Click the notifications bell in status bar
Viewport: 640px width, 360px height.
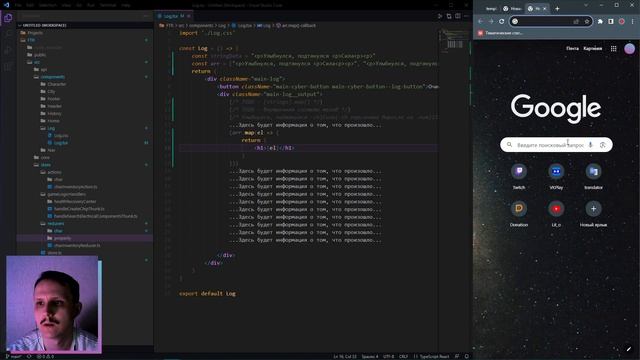tap(467, 356)
